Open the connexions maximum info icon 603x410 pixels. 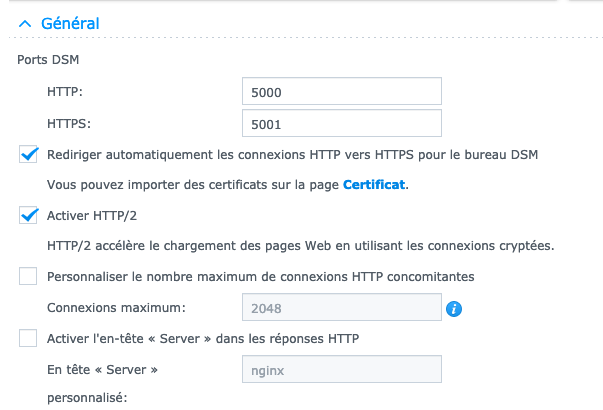[454, 308]
